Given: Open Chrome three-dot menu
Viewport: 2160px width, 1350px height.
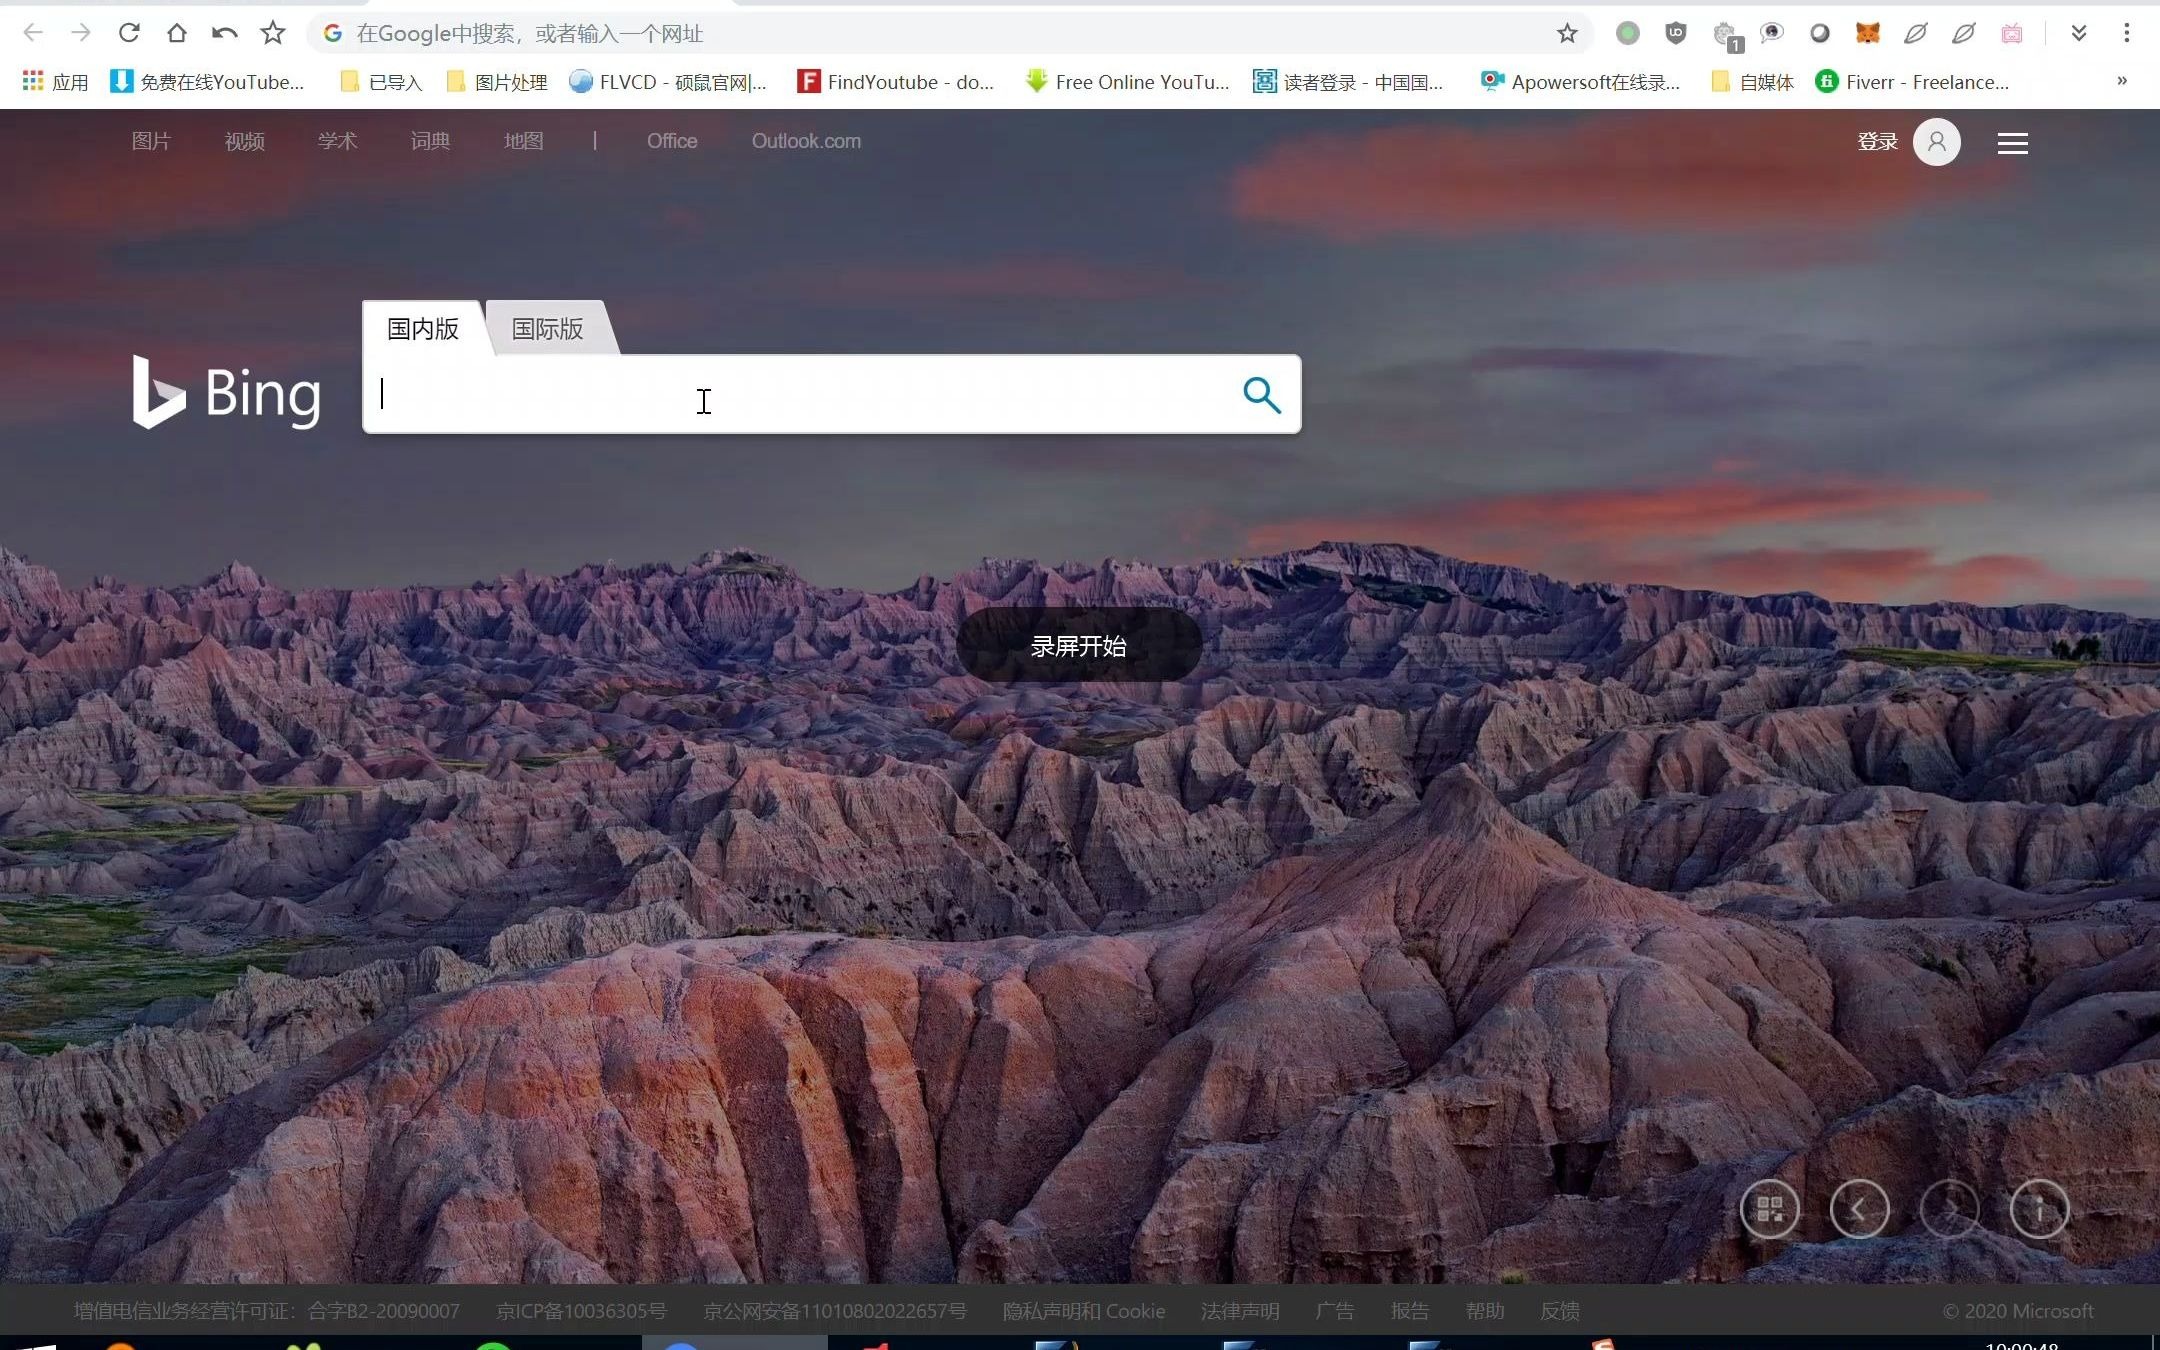Looking at the screenshot, I should (2126, 33).
